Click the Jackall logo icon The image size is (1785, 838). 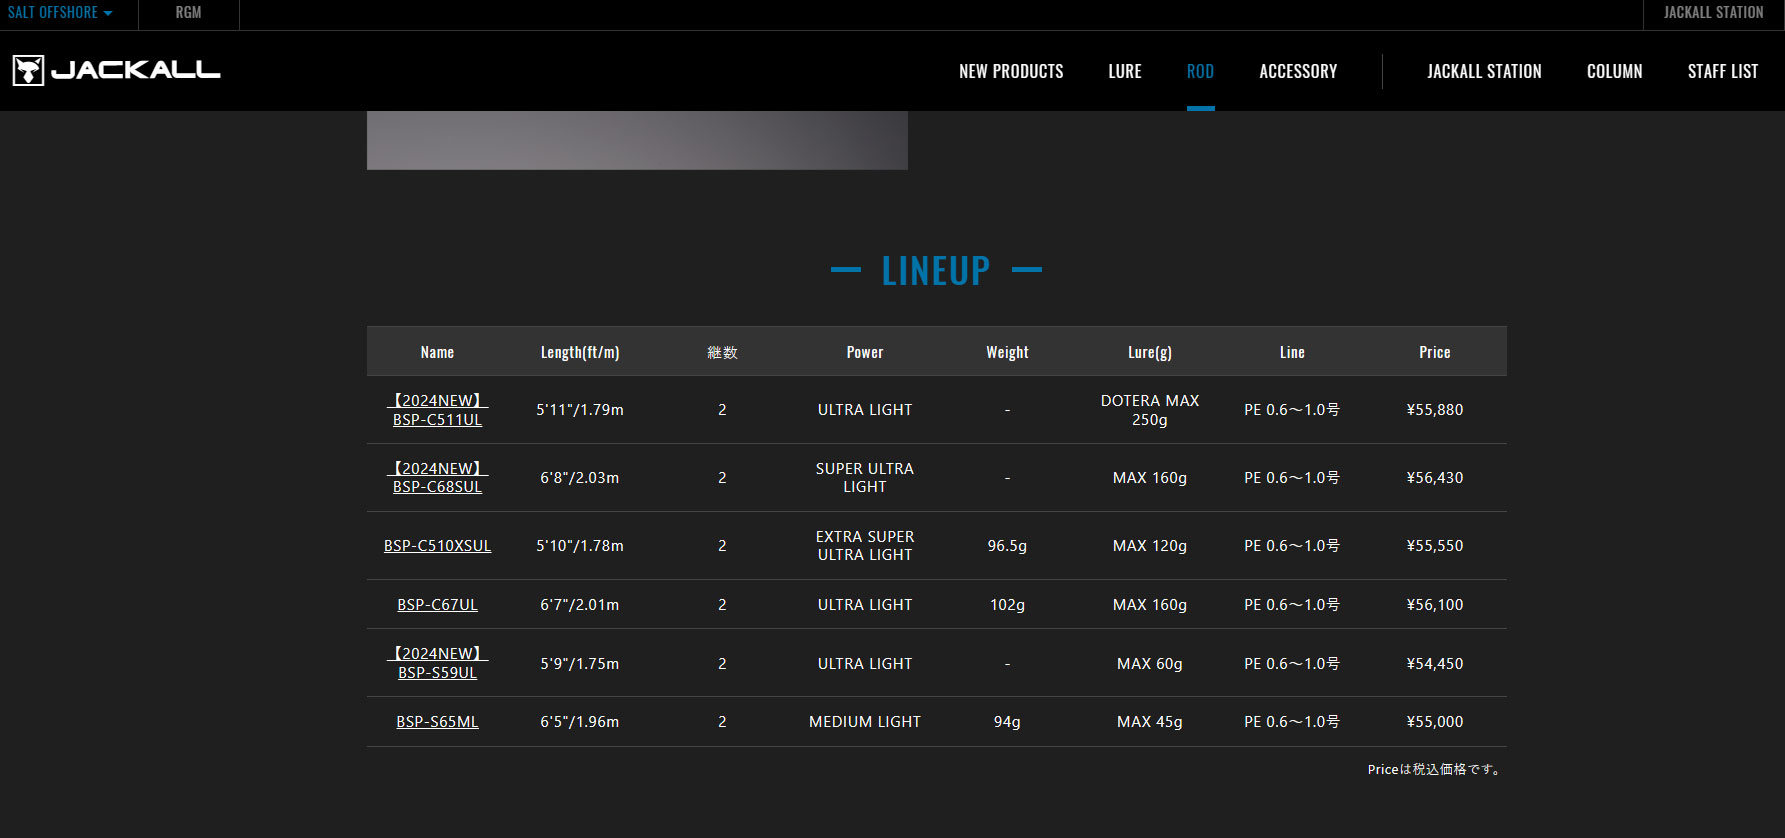(x=28, y=70)
